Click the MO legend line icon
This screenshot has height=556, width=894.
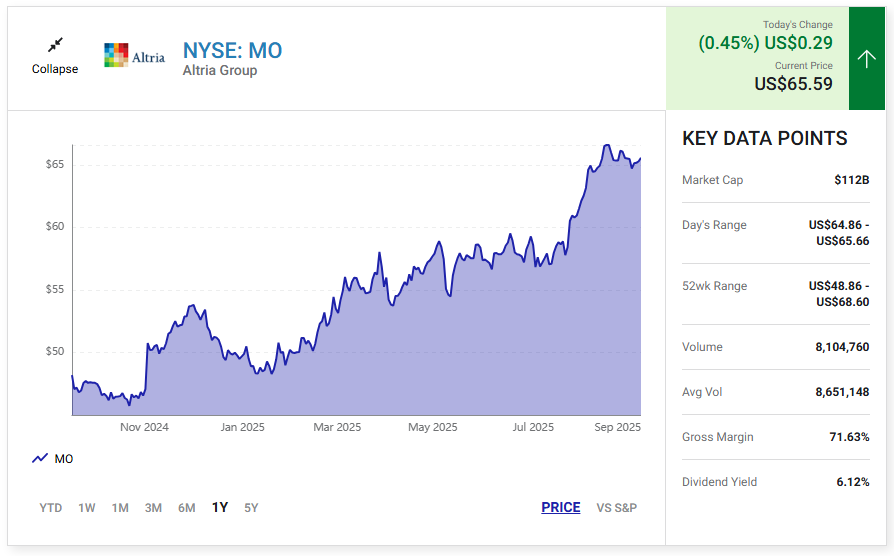(x=40, y=458)
